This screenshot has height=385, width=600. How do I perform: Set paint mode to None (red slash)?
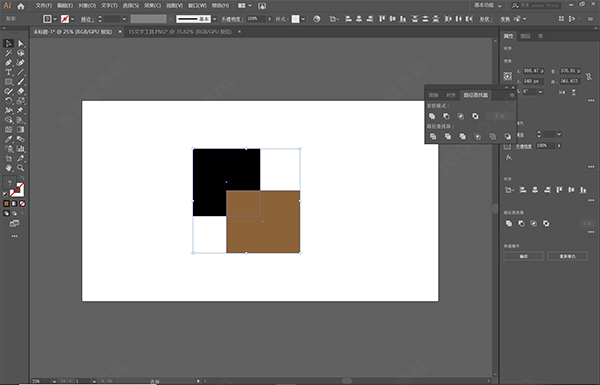(x=23, y=204)
